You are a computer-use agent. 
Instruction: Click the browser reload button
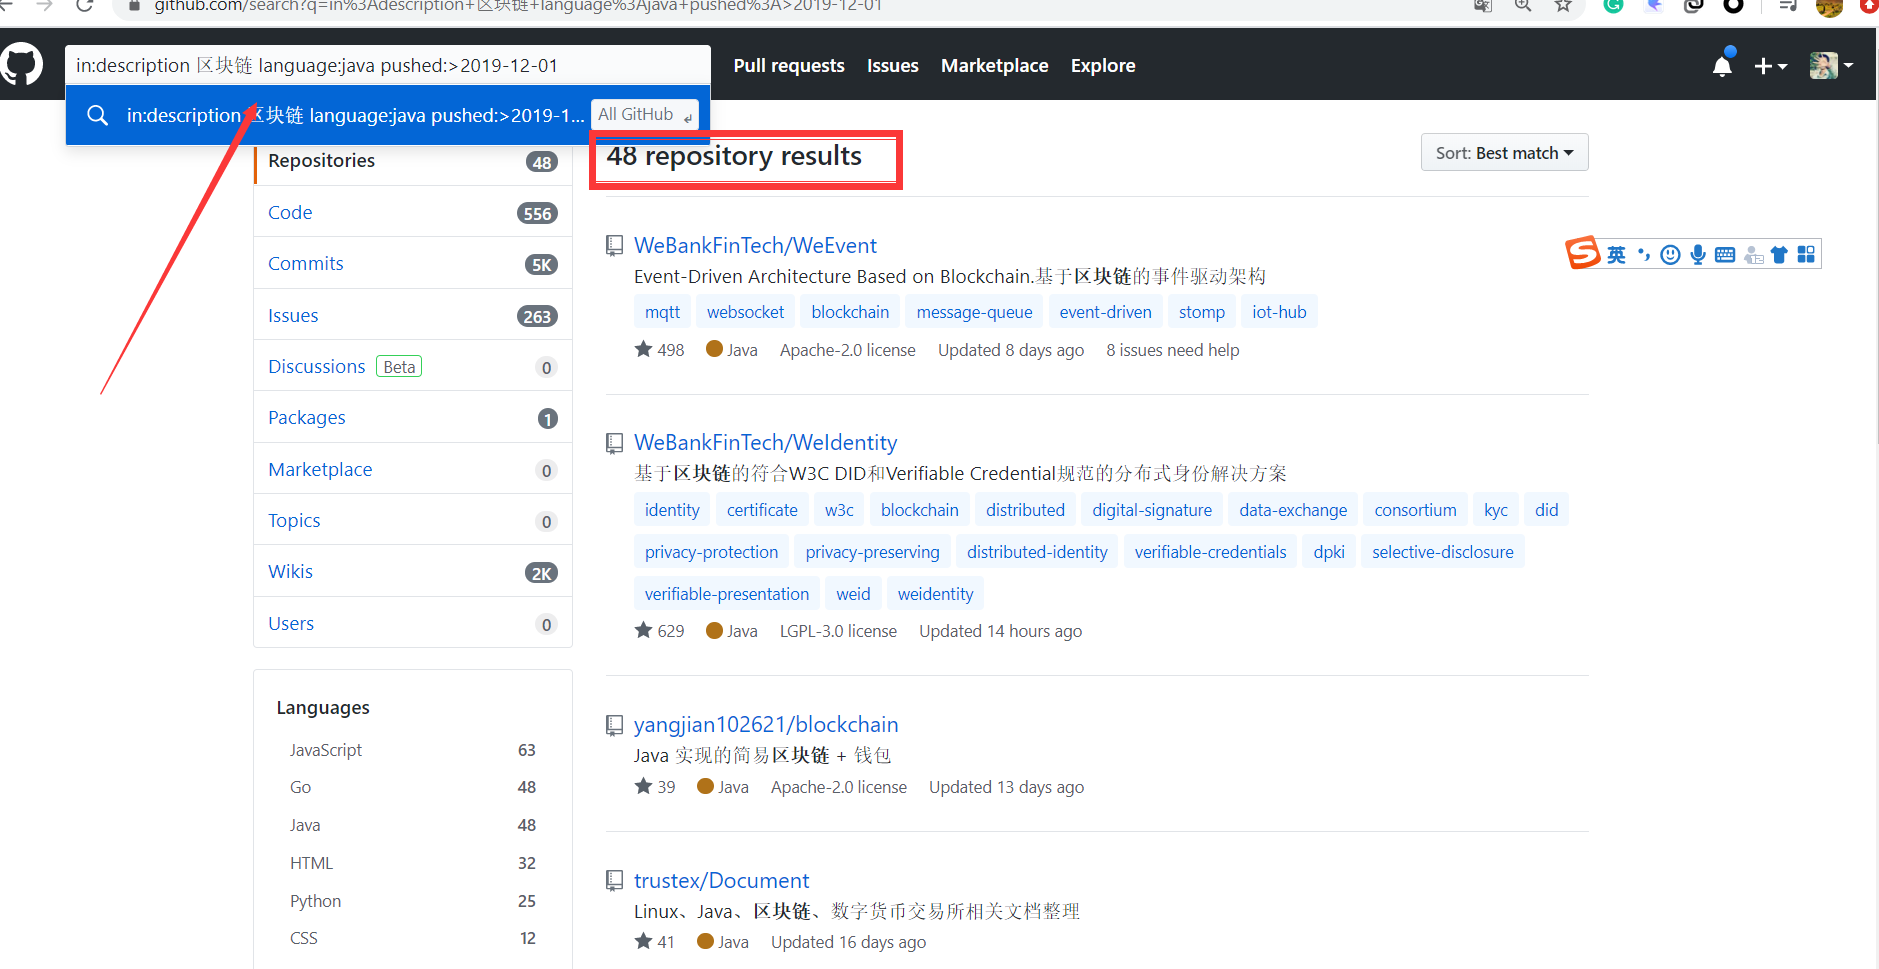(x=86, y=6)
